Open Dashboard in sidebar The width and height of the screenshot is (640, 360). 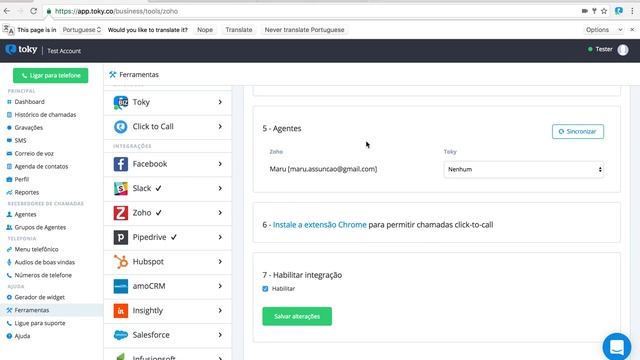click(29, 102)
